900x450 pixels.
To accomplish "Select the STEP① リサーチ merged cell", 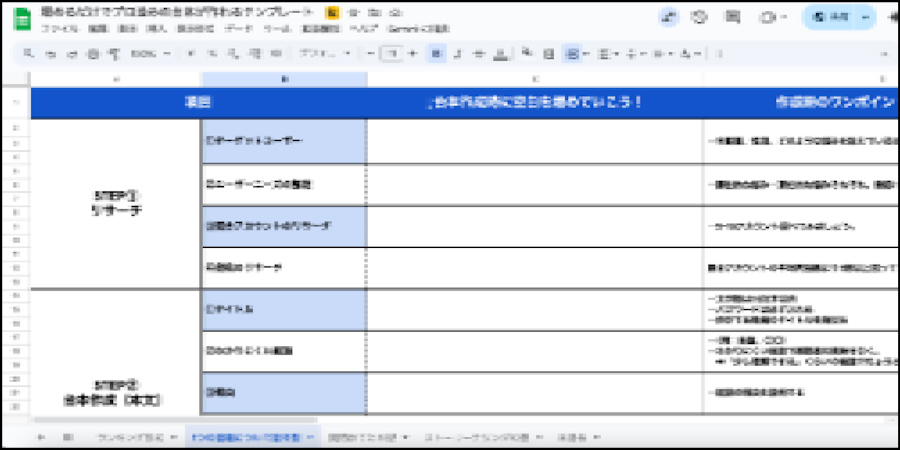I will click(x=116, y=203).
